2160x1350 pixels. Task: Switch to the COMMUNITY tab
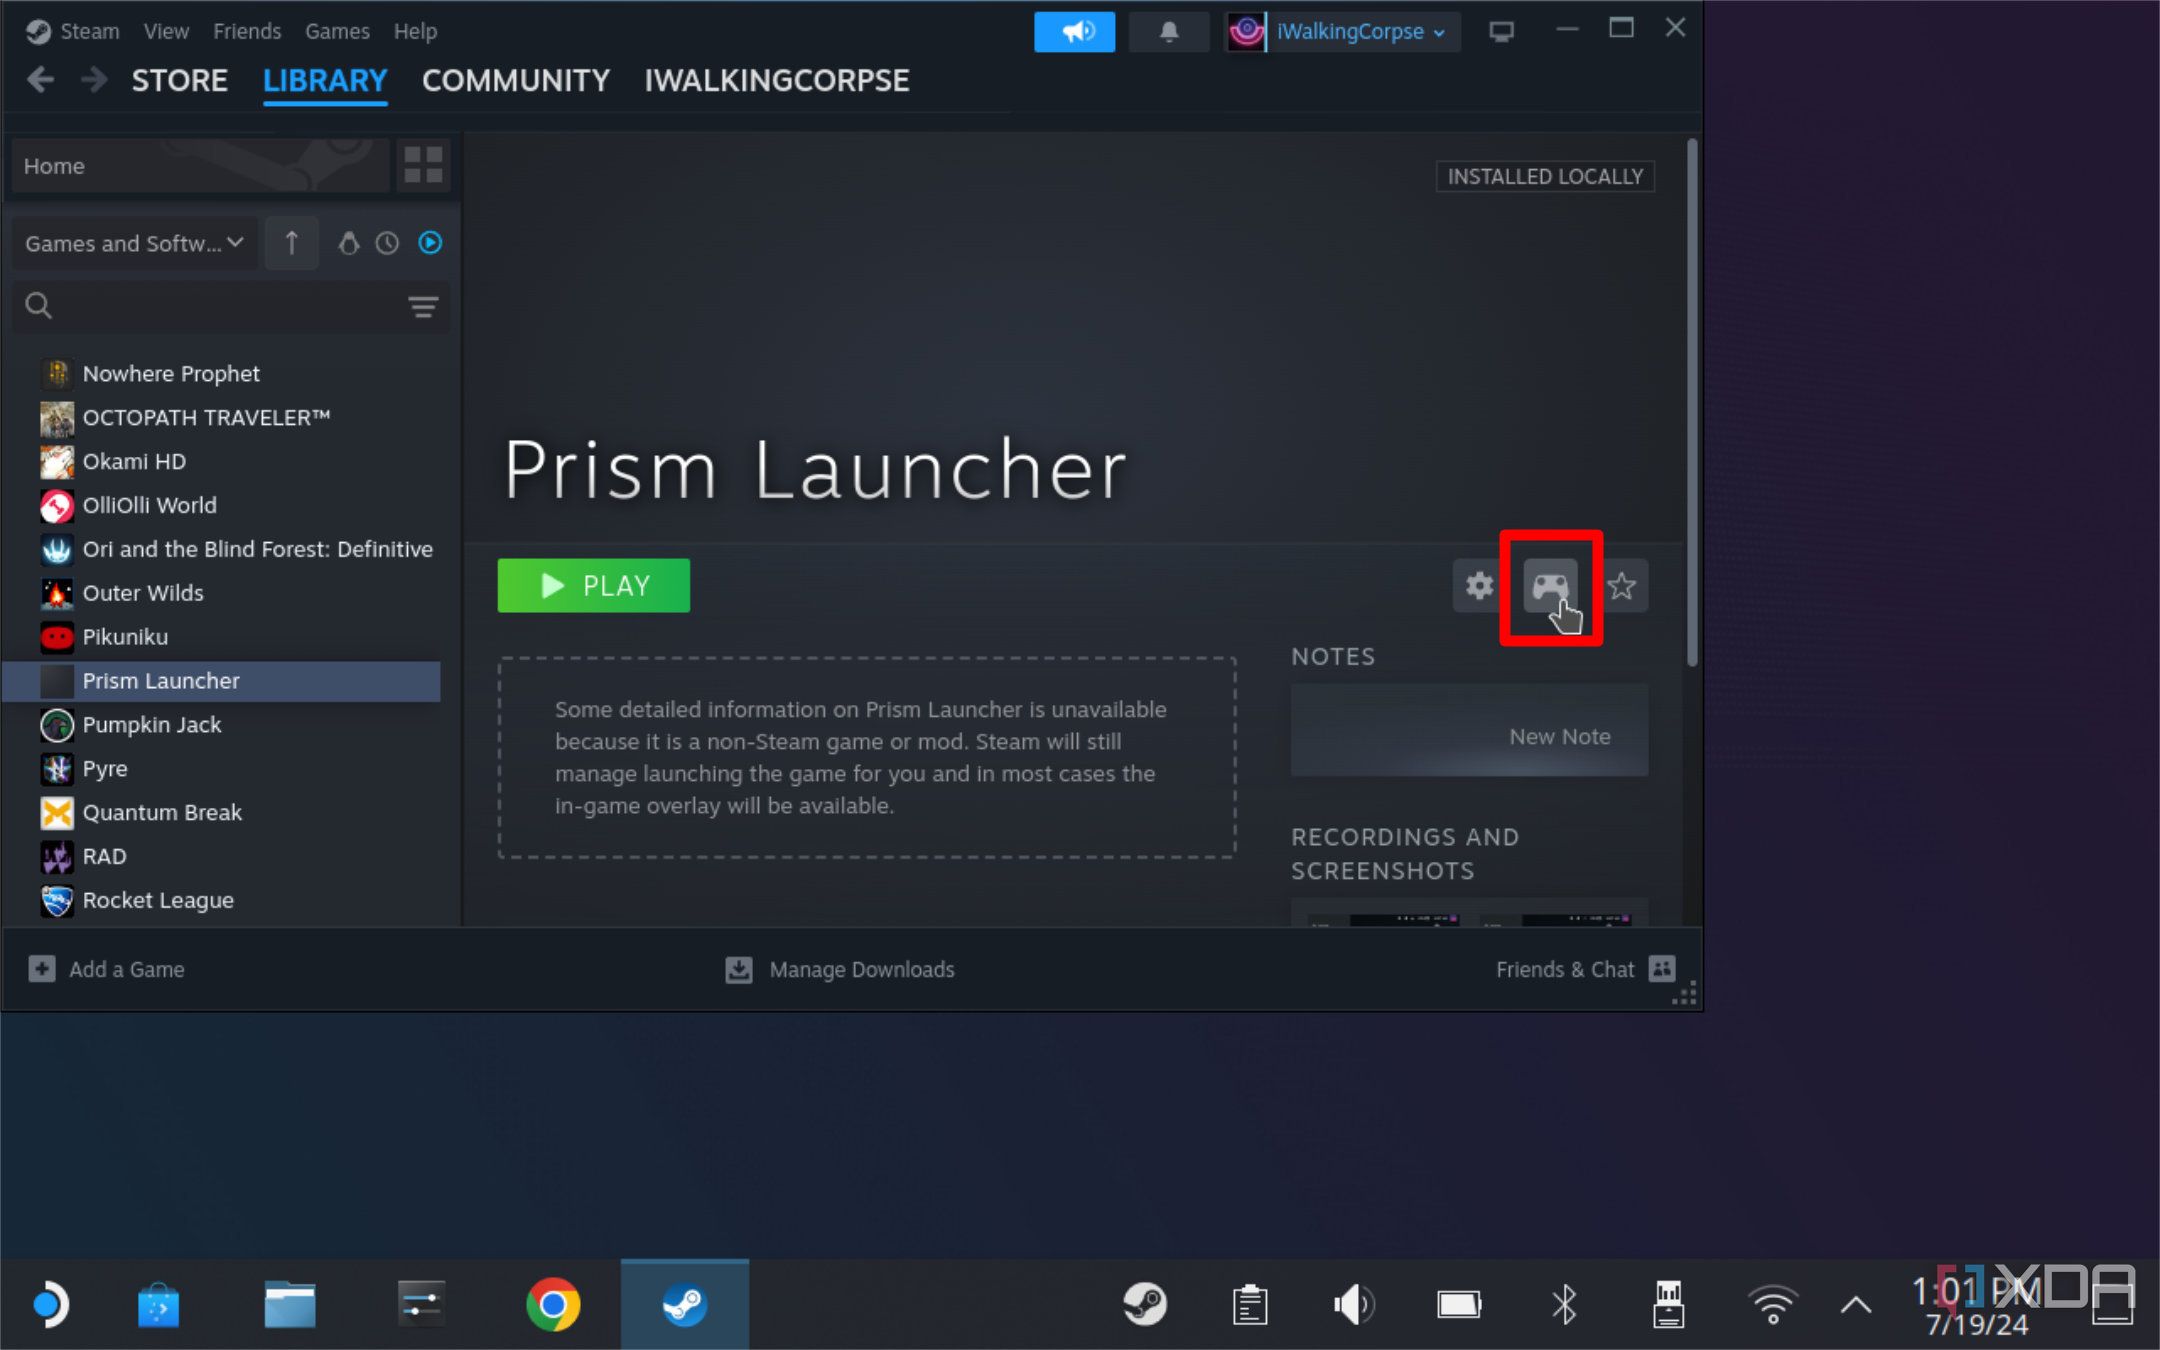tap(516, 80)
